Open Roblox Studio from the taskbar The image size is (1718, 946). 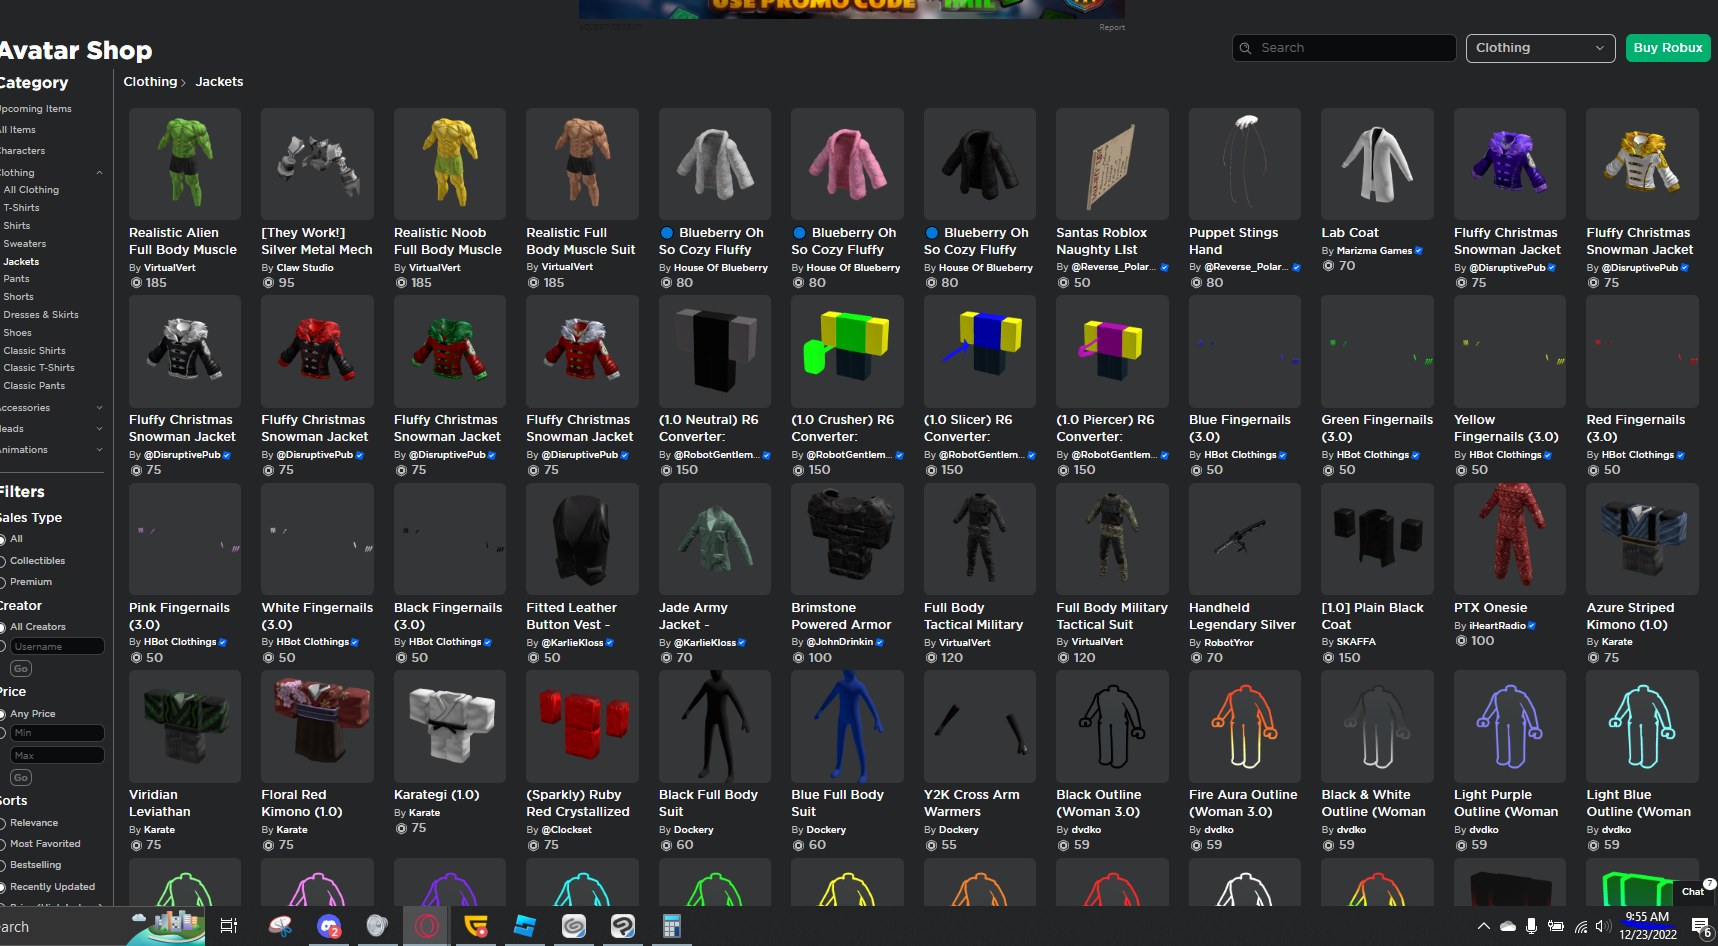(x=525, y=926)
